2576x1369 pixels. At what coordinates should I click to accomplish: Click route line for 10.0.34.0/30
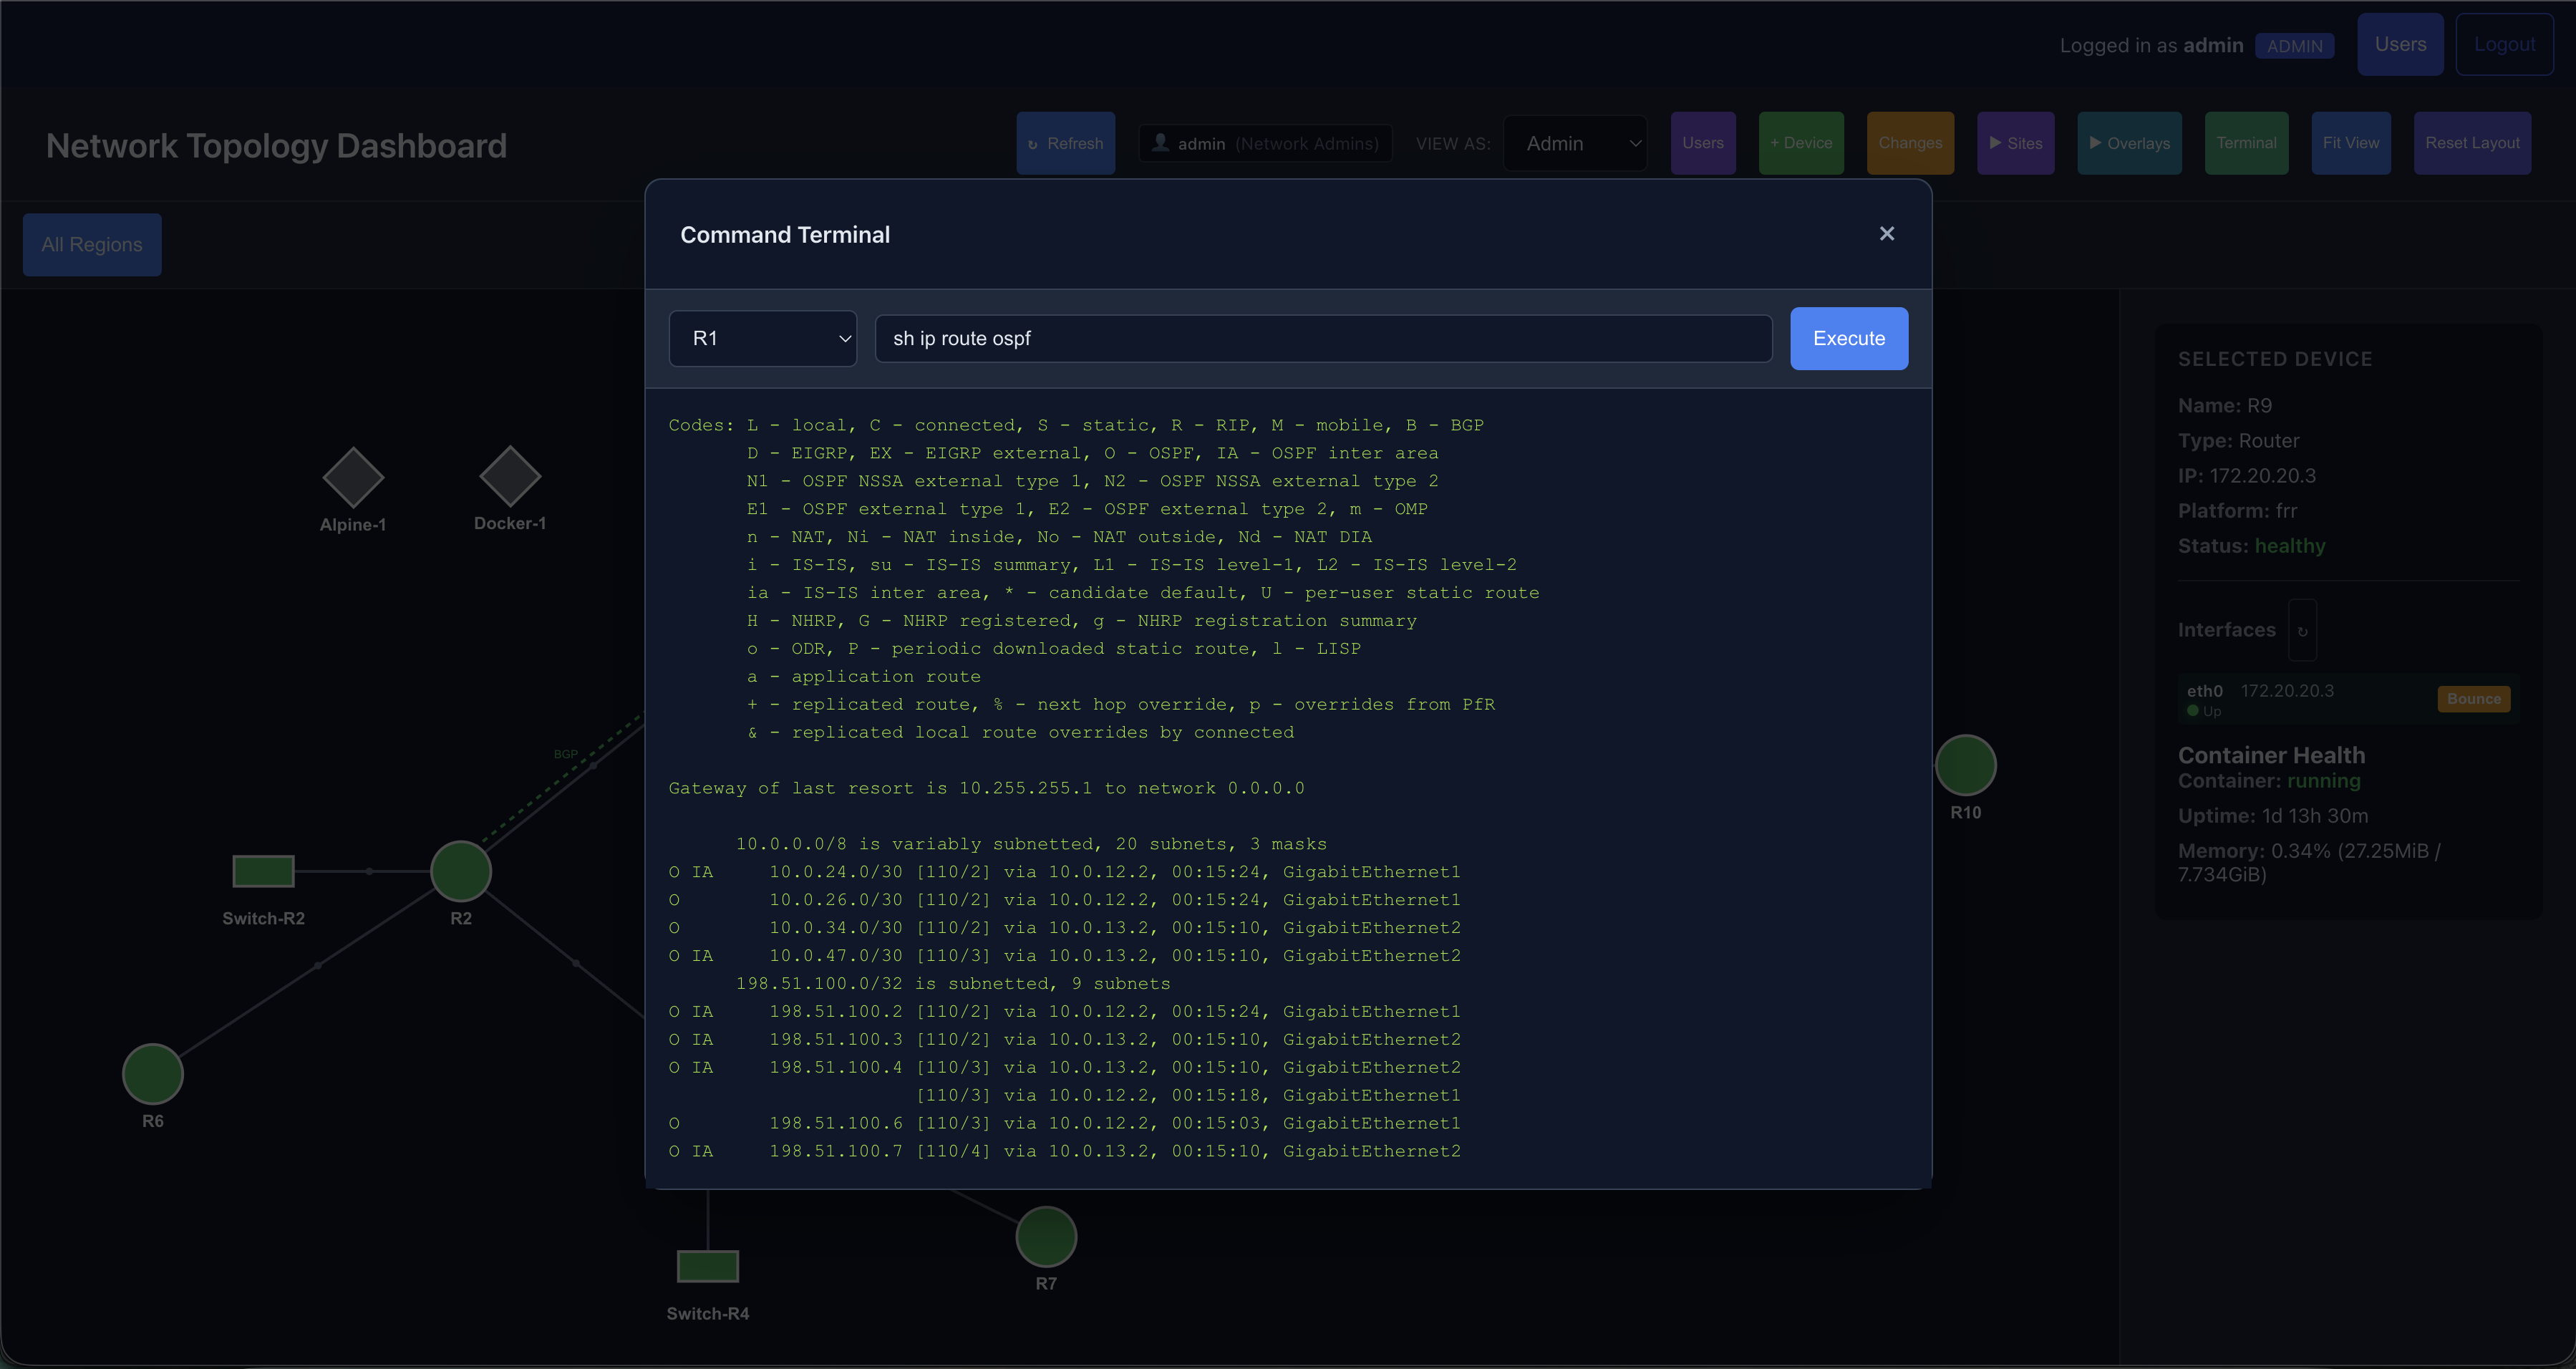[1065, 928]
